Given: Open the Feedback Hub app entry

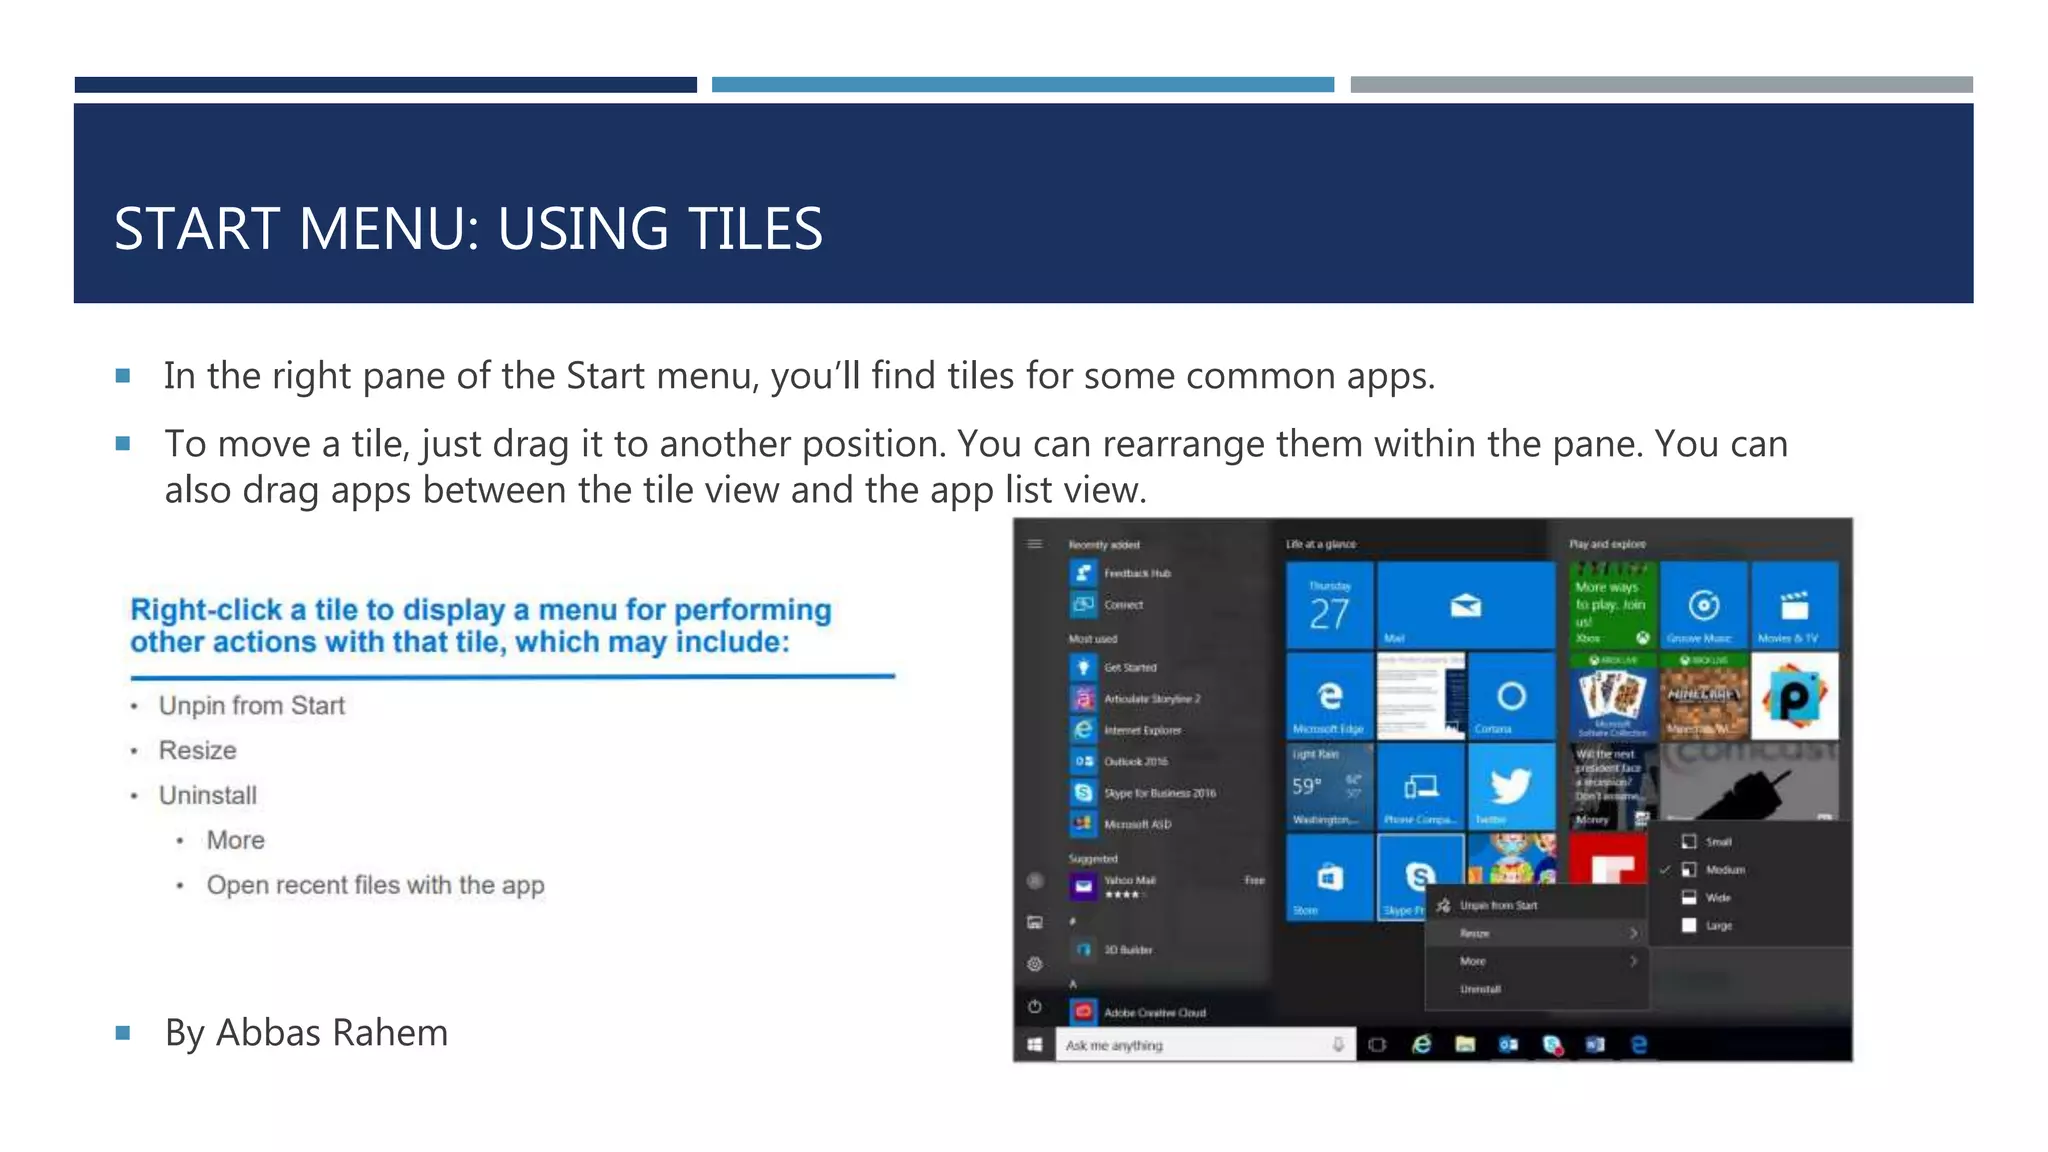Looking at the screenshot, I should click(x=1120, y=573).
